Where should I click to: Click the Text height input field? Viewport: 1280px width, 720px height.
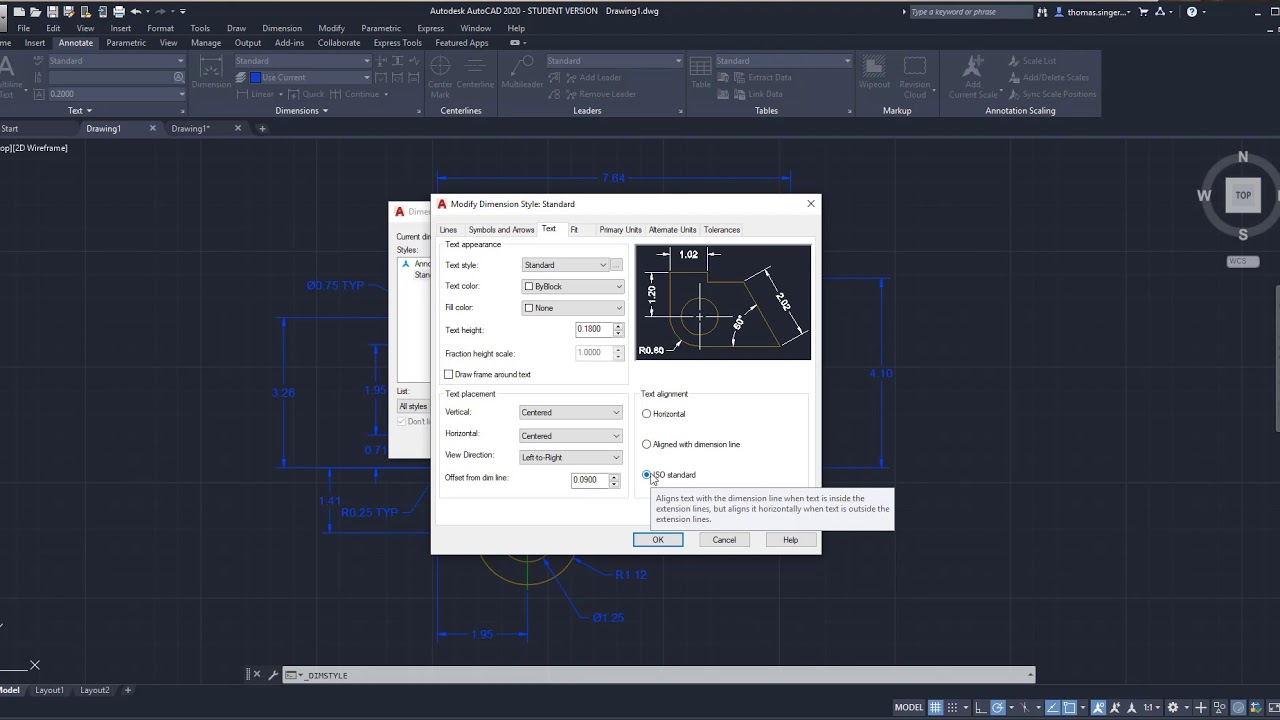593,329
